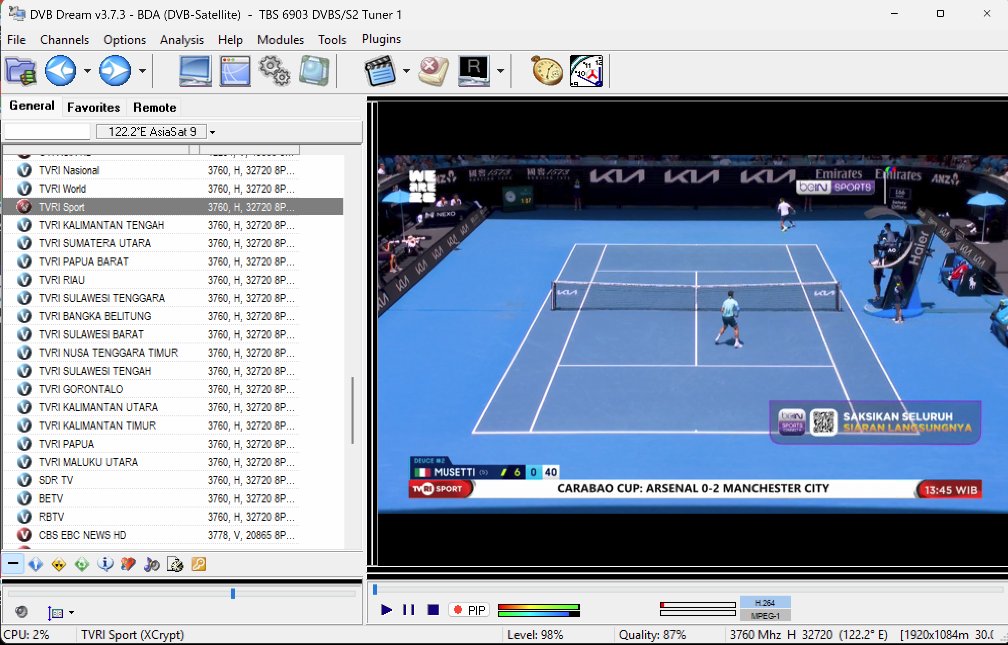This screenshot has width=1008, height=645.
Task: Click the info bubble icon below list
Action: click(x=105, y=565)
